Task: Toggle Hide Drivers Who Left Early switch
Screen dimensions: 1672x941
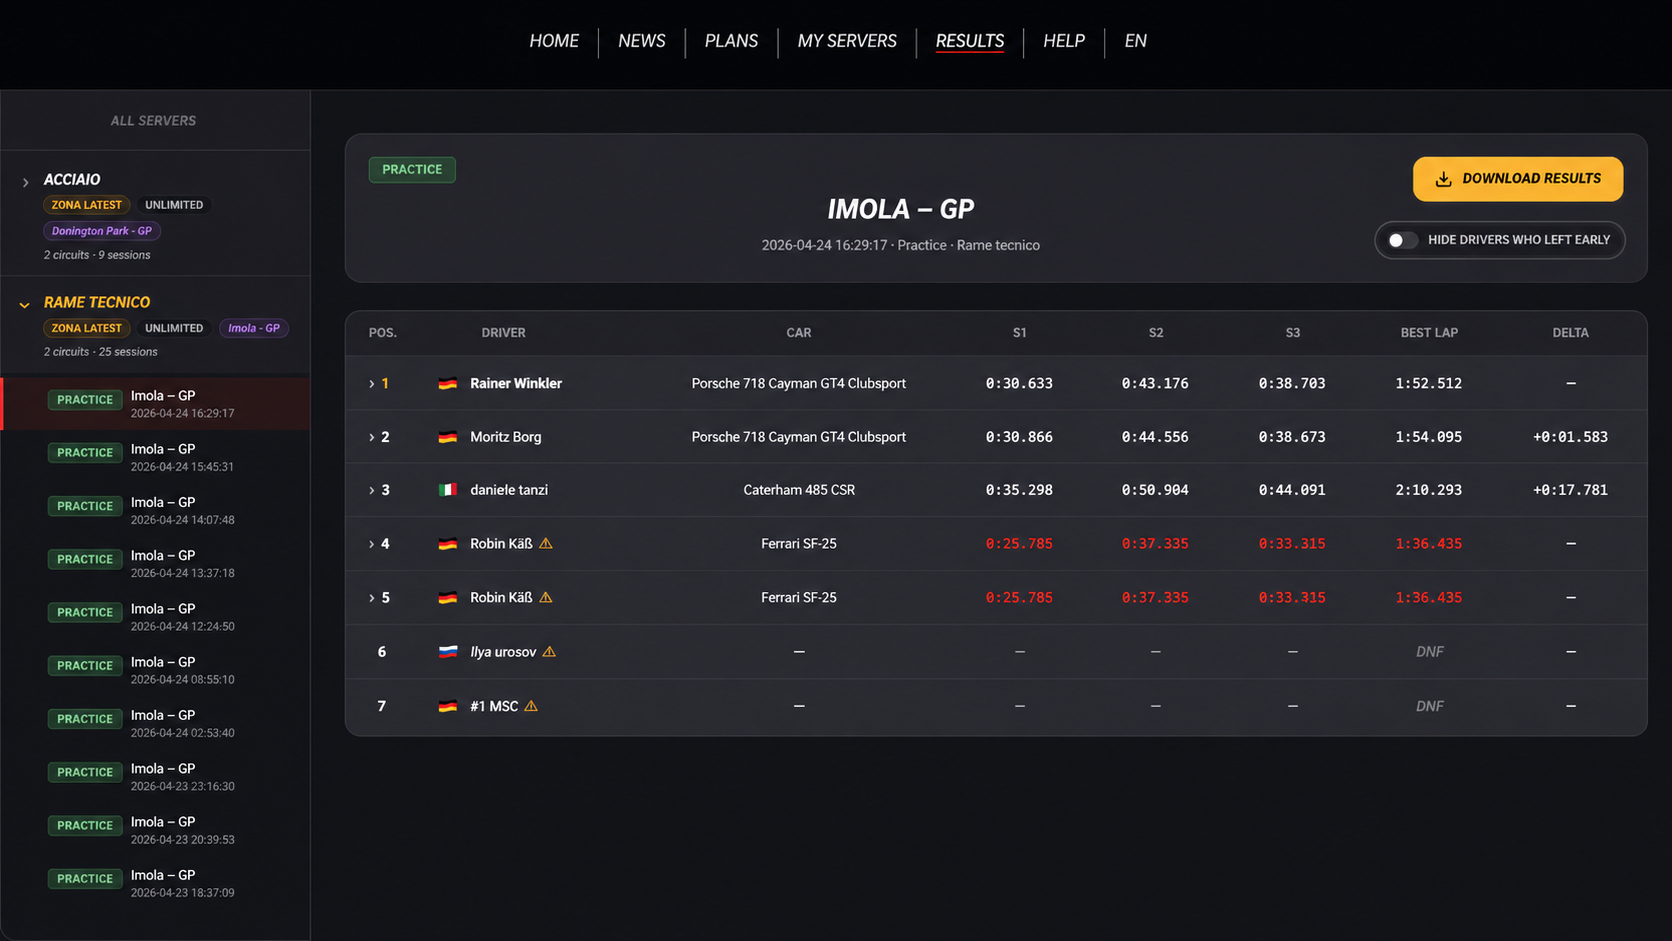Action: [1402, 240]
